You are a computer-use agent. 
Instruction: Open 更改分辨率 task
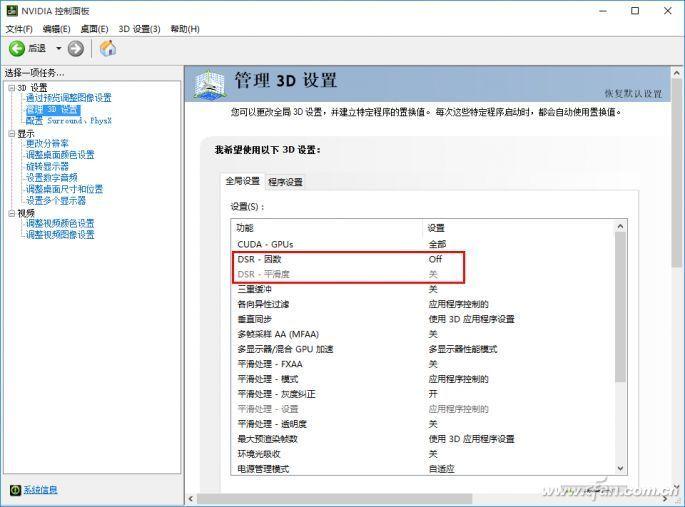click(x=47, y=143)
